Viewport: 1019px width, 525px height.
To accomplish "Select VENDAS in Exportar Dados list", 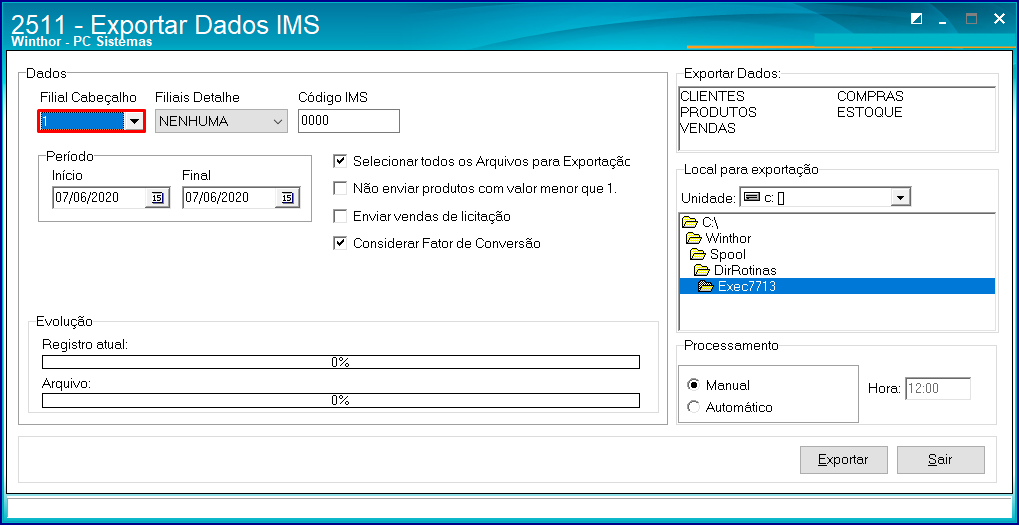I will [x=708, y=129].
